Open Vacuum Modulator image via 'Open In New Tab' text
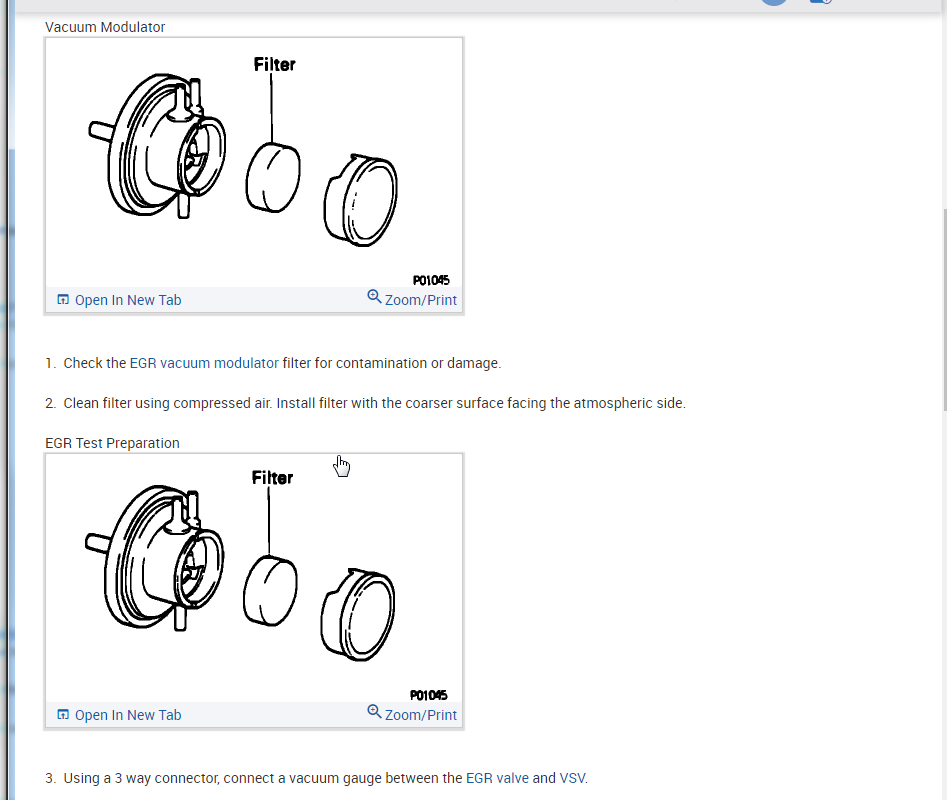947x800 pixels. tap(128, 300)
